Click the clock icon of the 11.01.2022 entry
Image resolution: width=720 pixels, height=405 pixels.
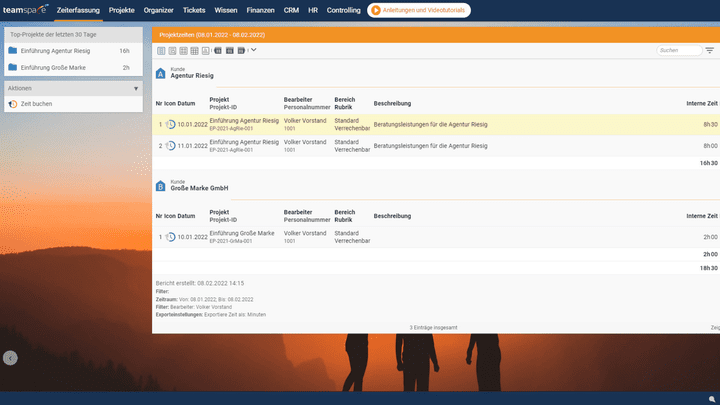tap(171, 146)
